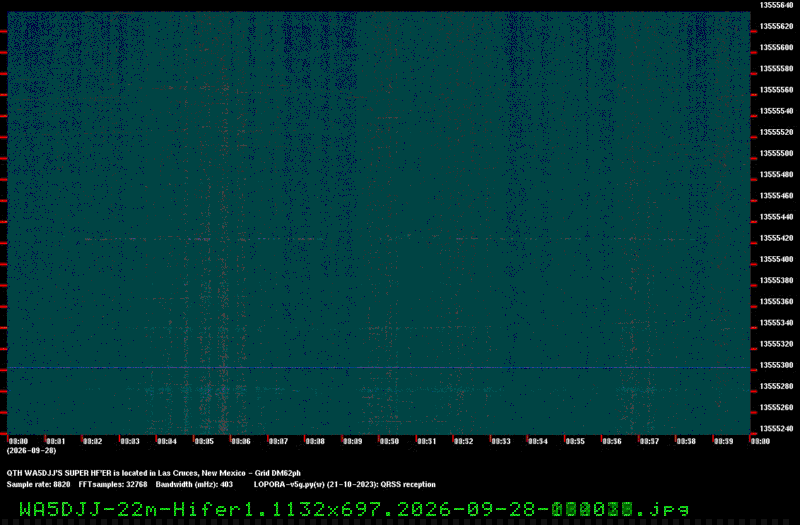800x525 pixels.
Task: Click the 13555640 frequency label
Action: 777,5
